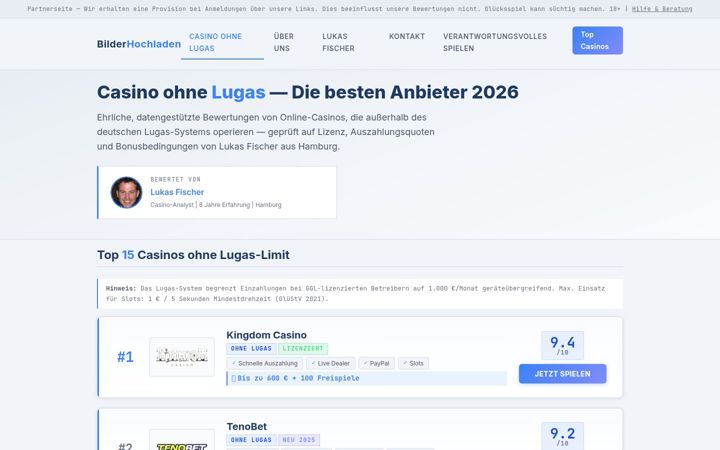Open Lukas Fischer author name link
Image resolution: width=720 pixels, height=450 pixels.
point(177,192)
